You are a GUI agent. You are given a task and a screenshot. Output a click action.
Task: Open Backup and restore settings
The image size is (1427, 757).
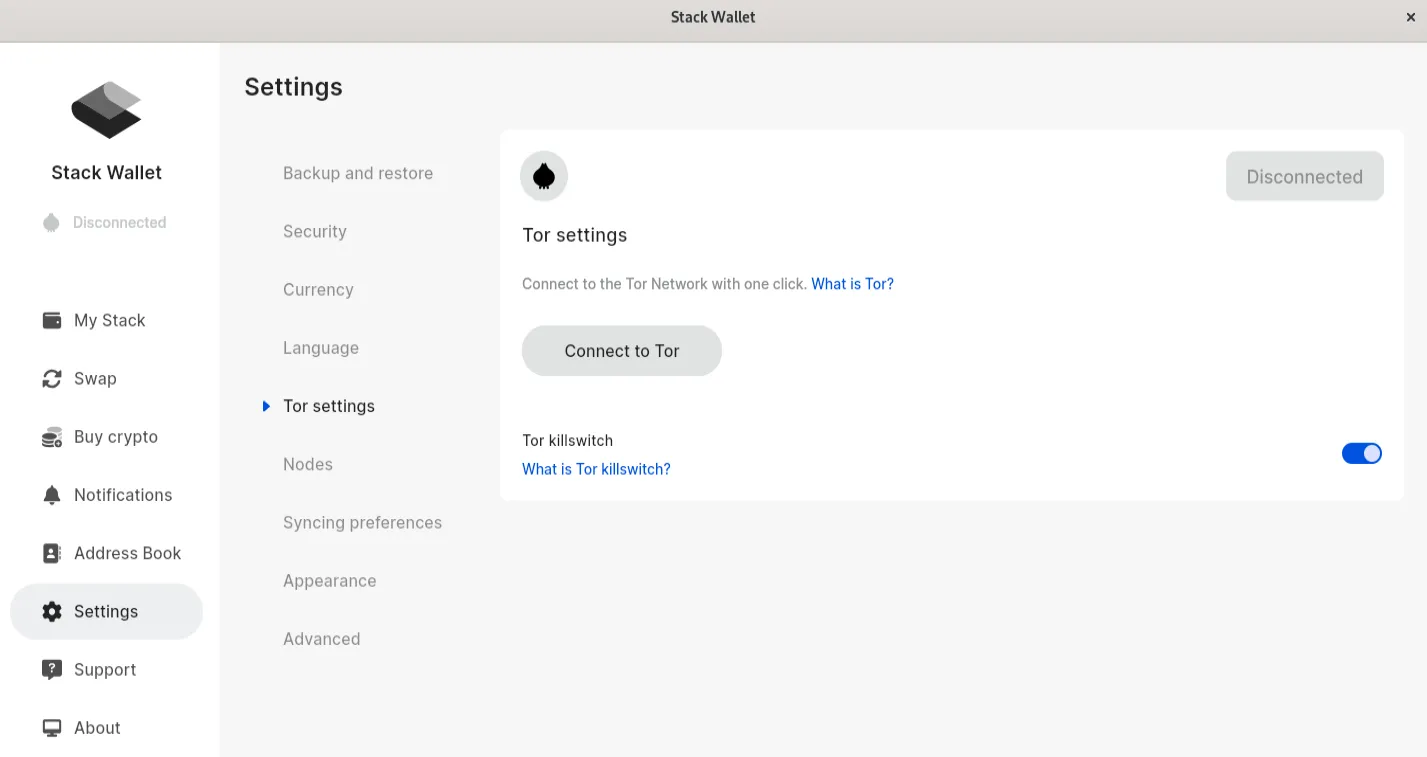pyautogui.click(x=358, y=173)
